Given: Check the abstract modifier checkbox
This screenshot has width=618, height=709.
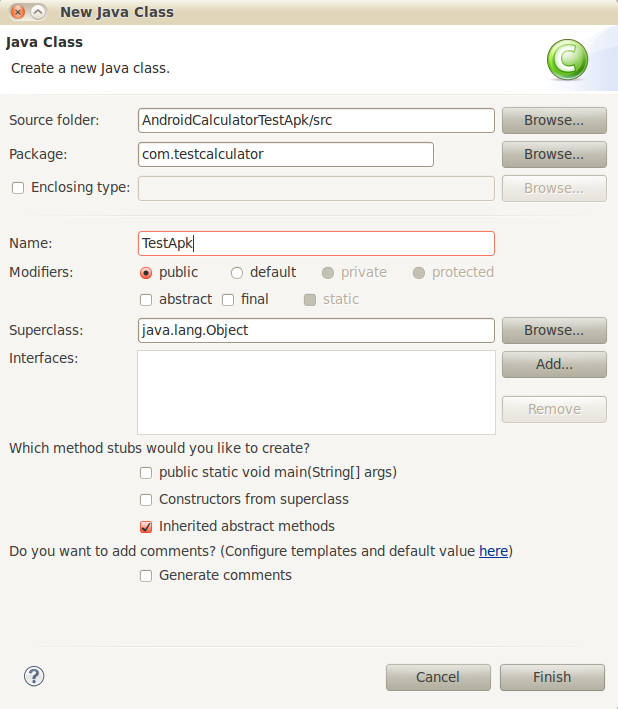Looking at the screenshot, I should coord(146,299).
